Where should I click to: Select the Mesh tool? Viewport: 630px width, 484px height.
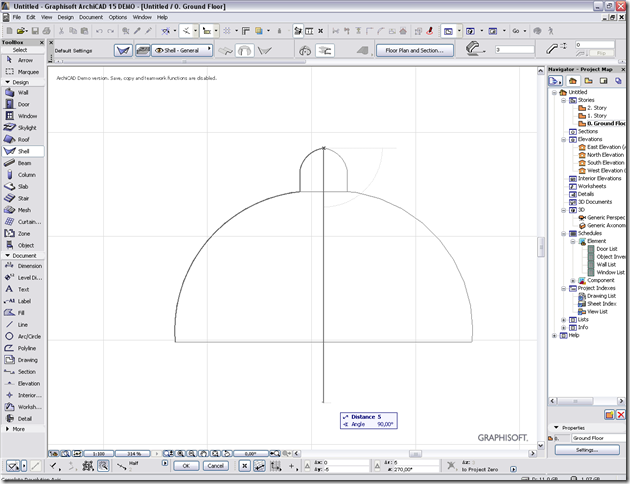22,210
